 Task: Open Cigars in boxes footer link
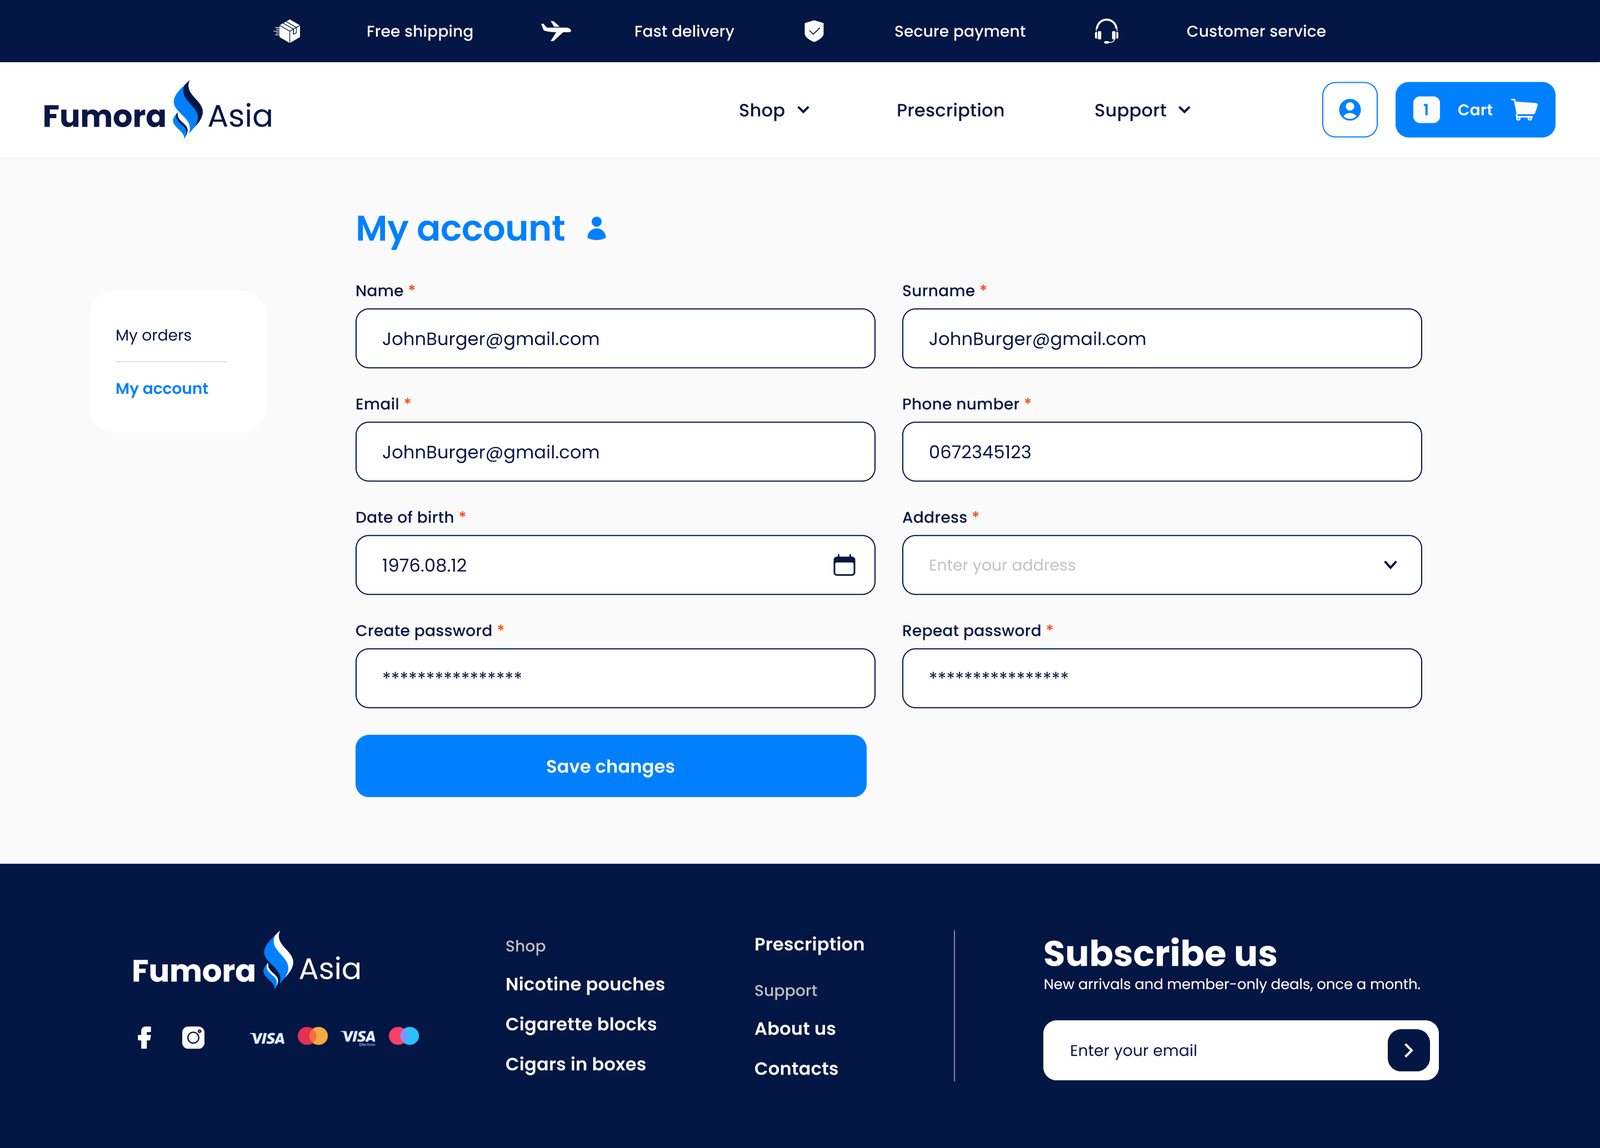(x=576, y=1064)
